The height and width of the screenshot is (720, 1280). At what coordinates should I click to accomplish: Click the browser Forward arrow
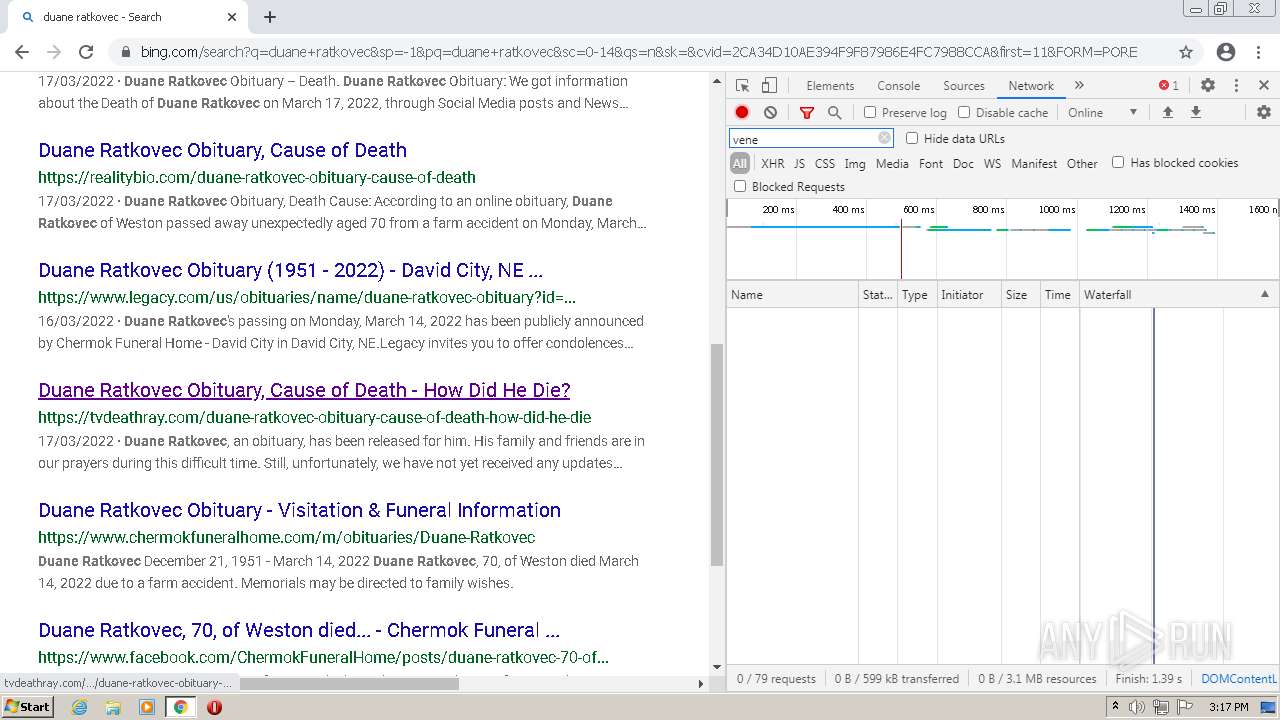tap(54, 52)
